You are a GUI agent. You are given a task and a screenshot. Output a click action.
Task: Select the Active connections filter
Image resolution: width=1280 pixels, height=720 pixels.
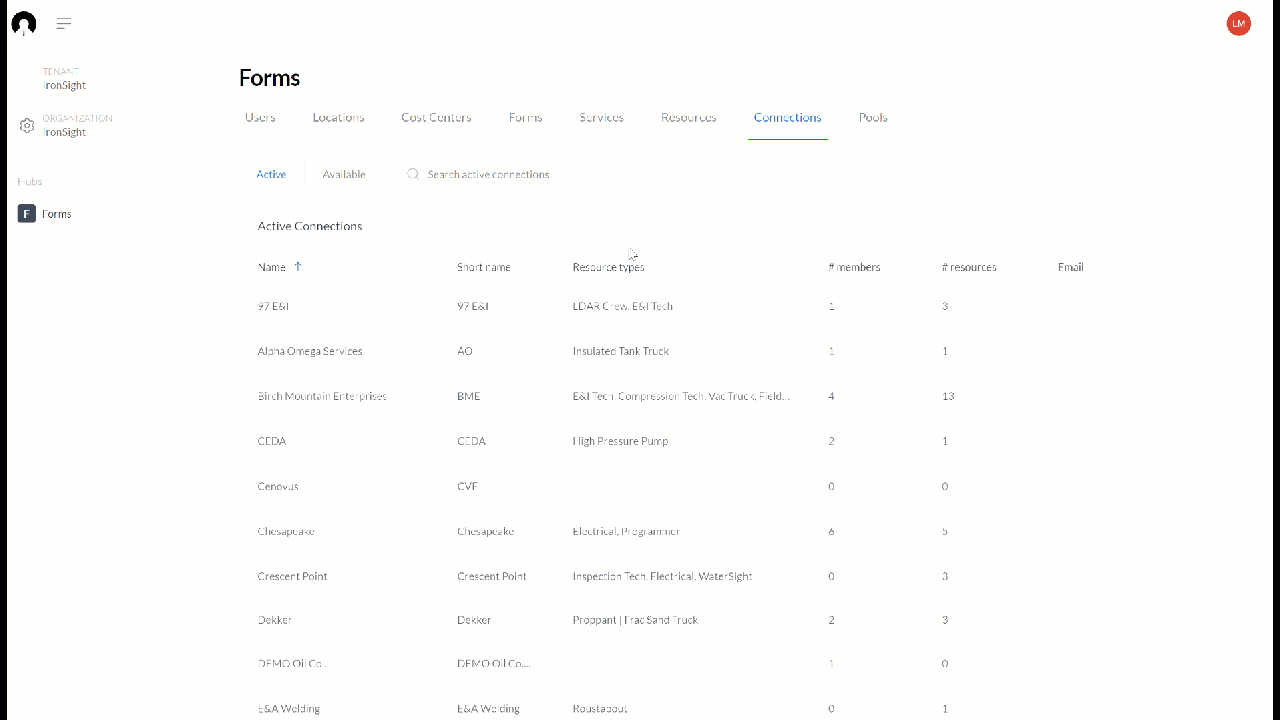[271, 174]
